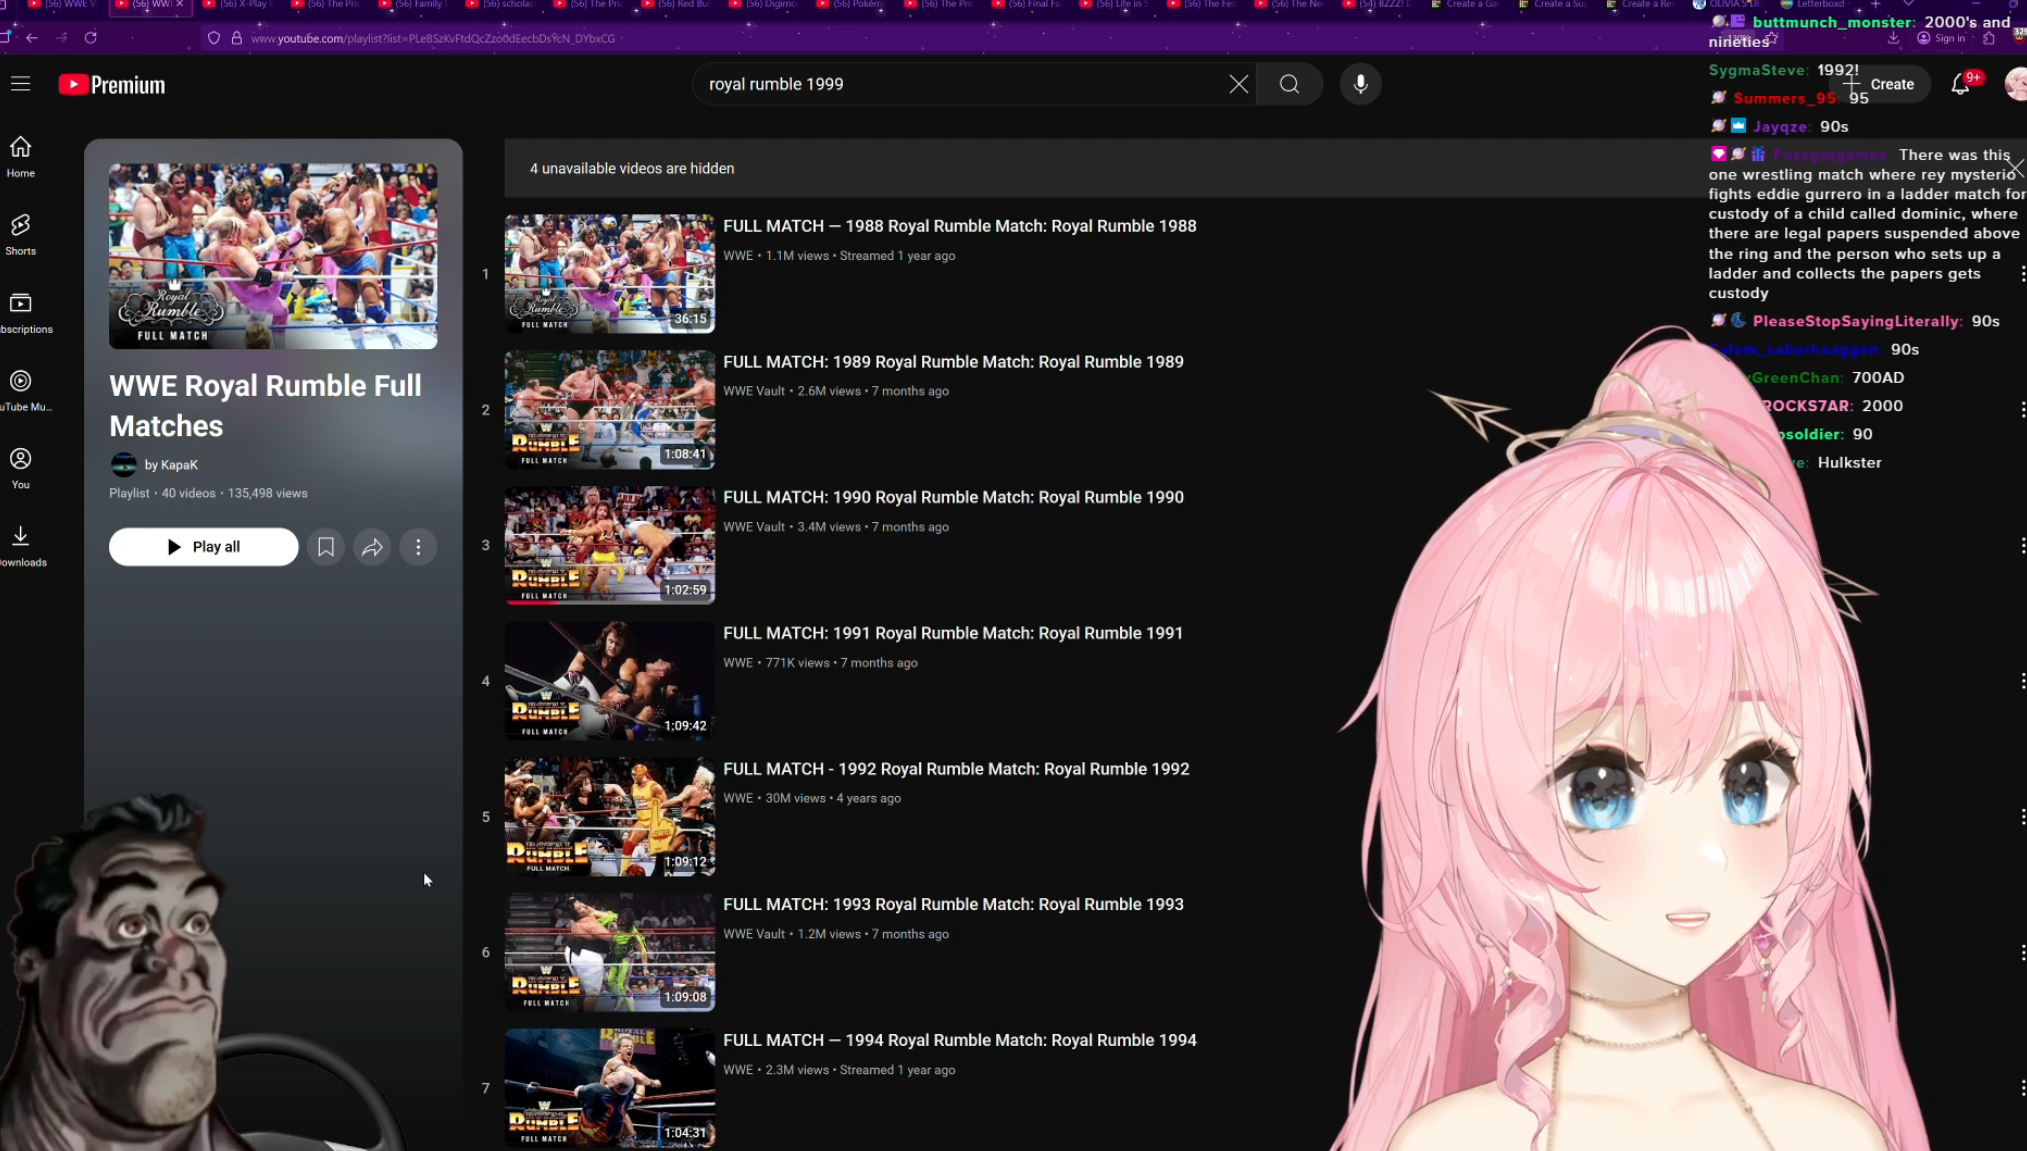Save the playlist with the bookmark icon
Viewport: 2027px width, 1151px height.
325,547
